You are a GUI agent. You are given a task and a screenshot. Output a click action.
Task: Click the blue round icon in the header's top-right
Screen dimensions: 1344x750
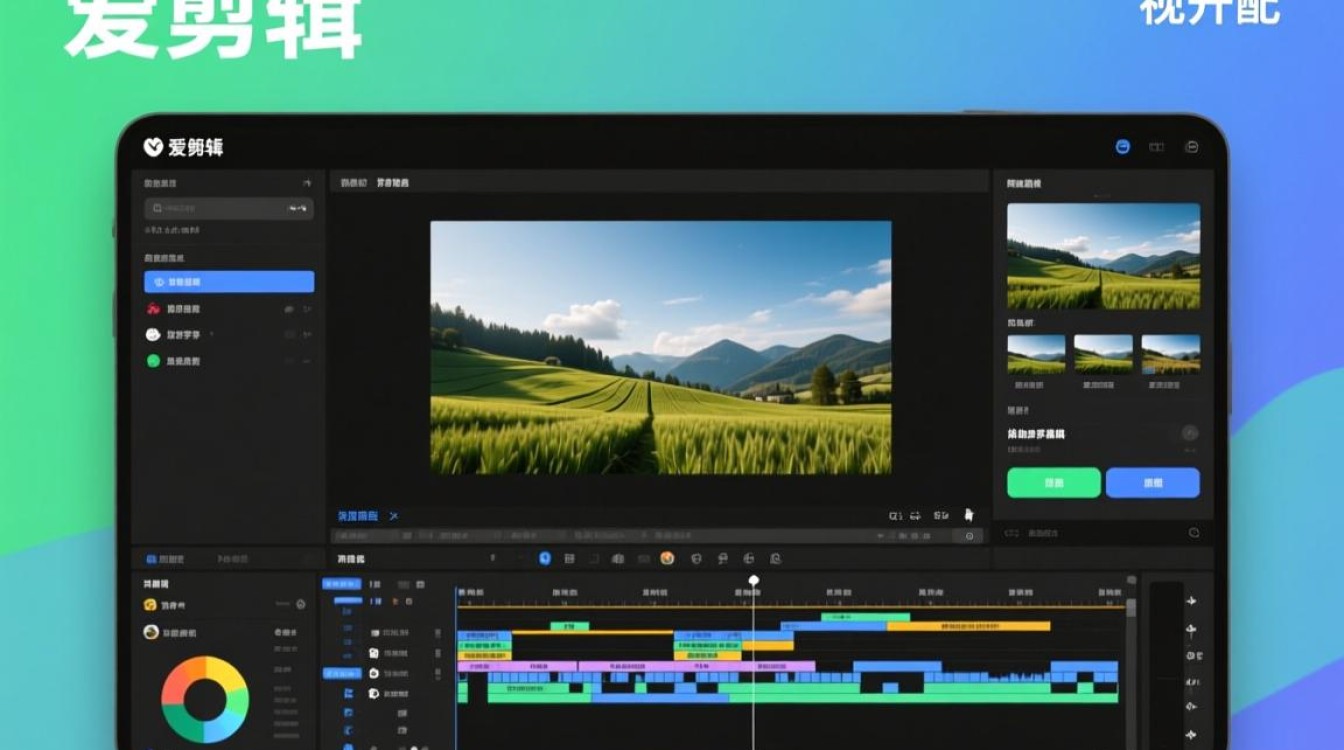point(1123,147)
